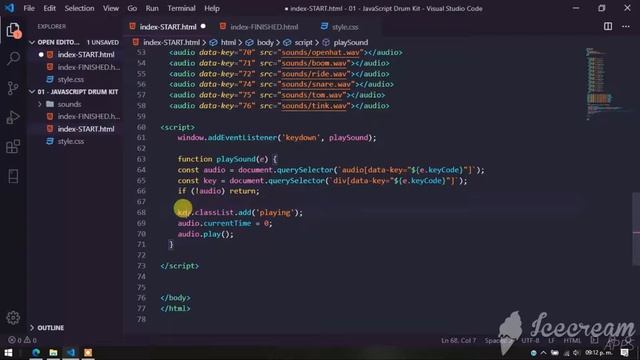
Task: Select index-FINISHED.h... under Open Editors
Action: pos(89,67)
